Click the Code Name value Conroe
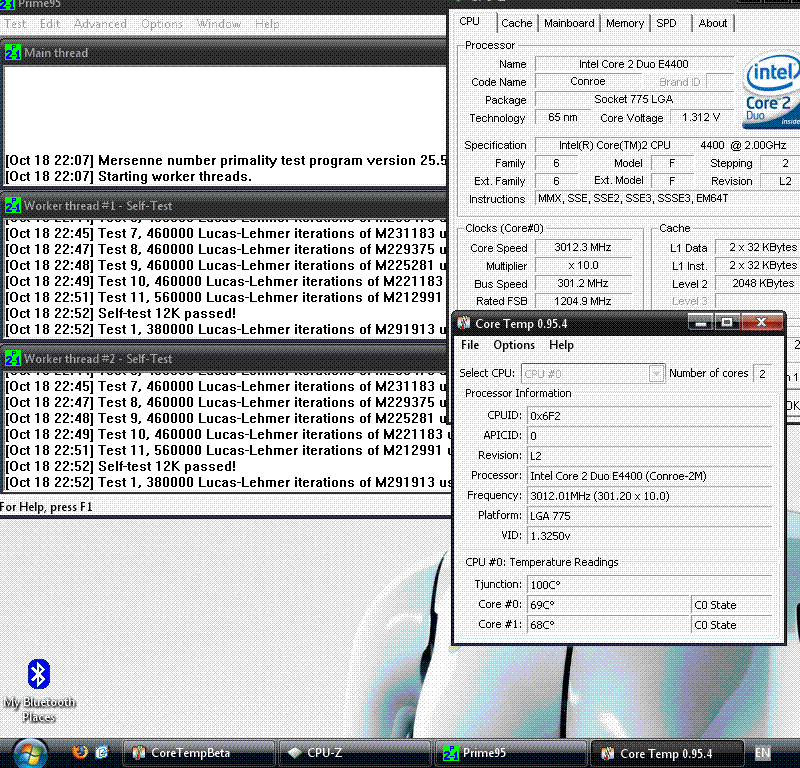Image resolution: width=800 pixels, height=768 pixels. click(x=588, y=81)
